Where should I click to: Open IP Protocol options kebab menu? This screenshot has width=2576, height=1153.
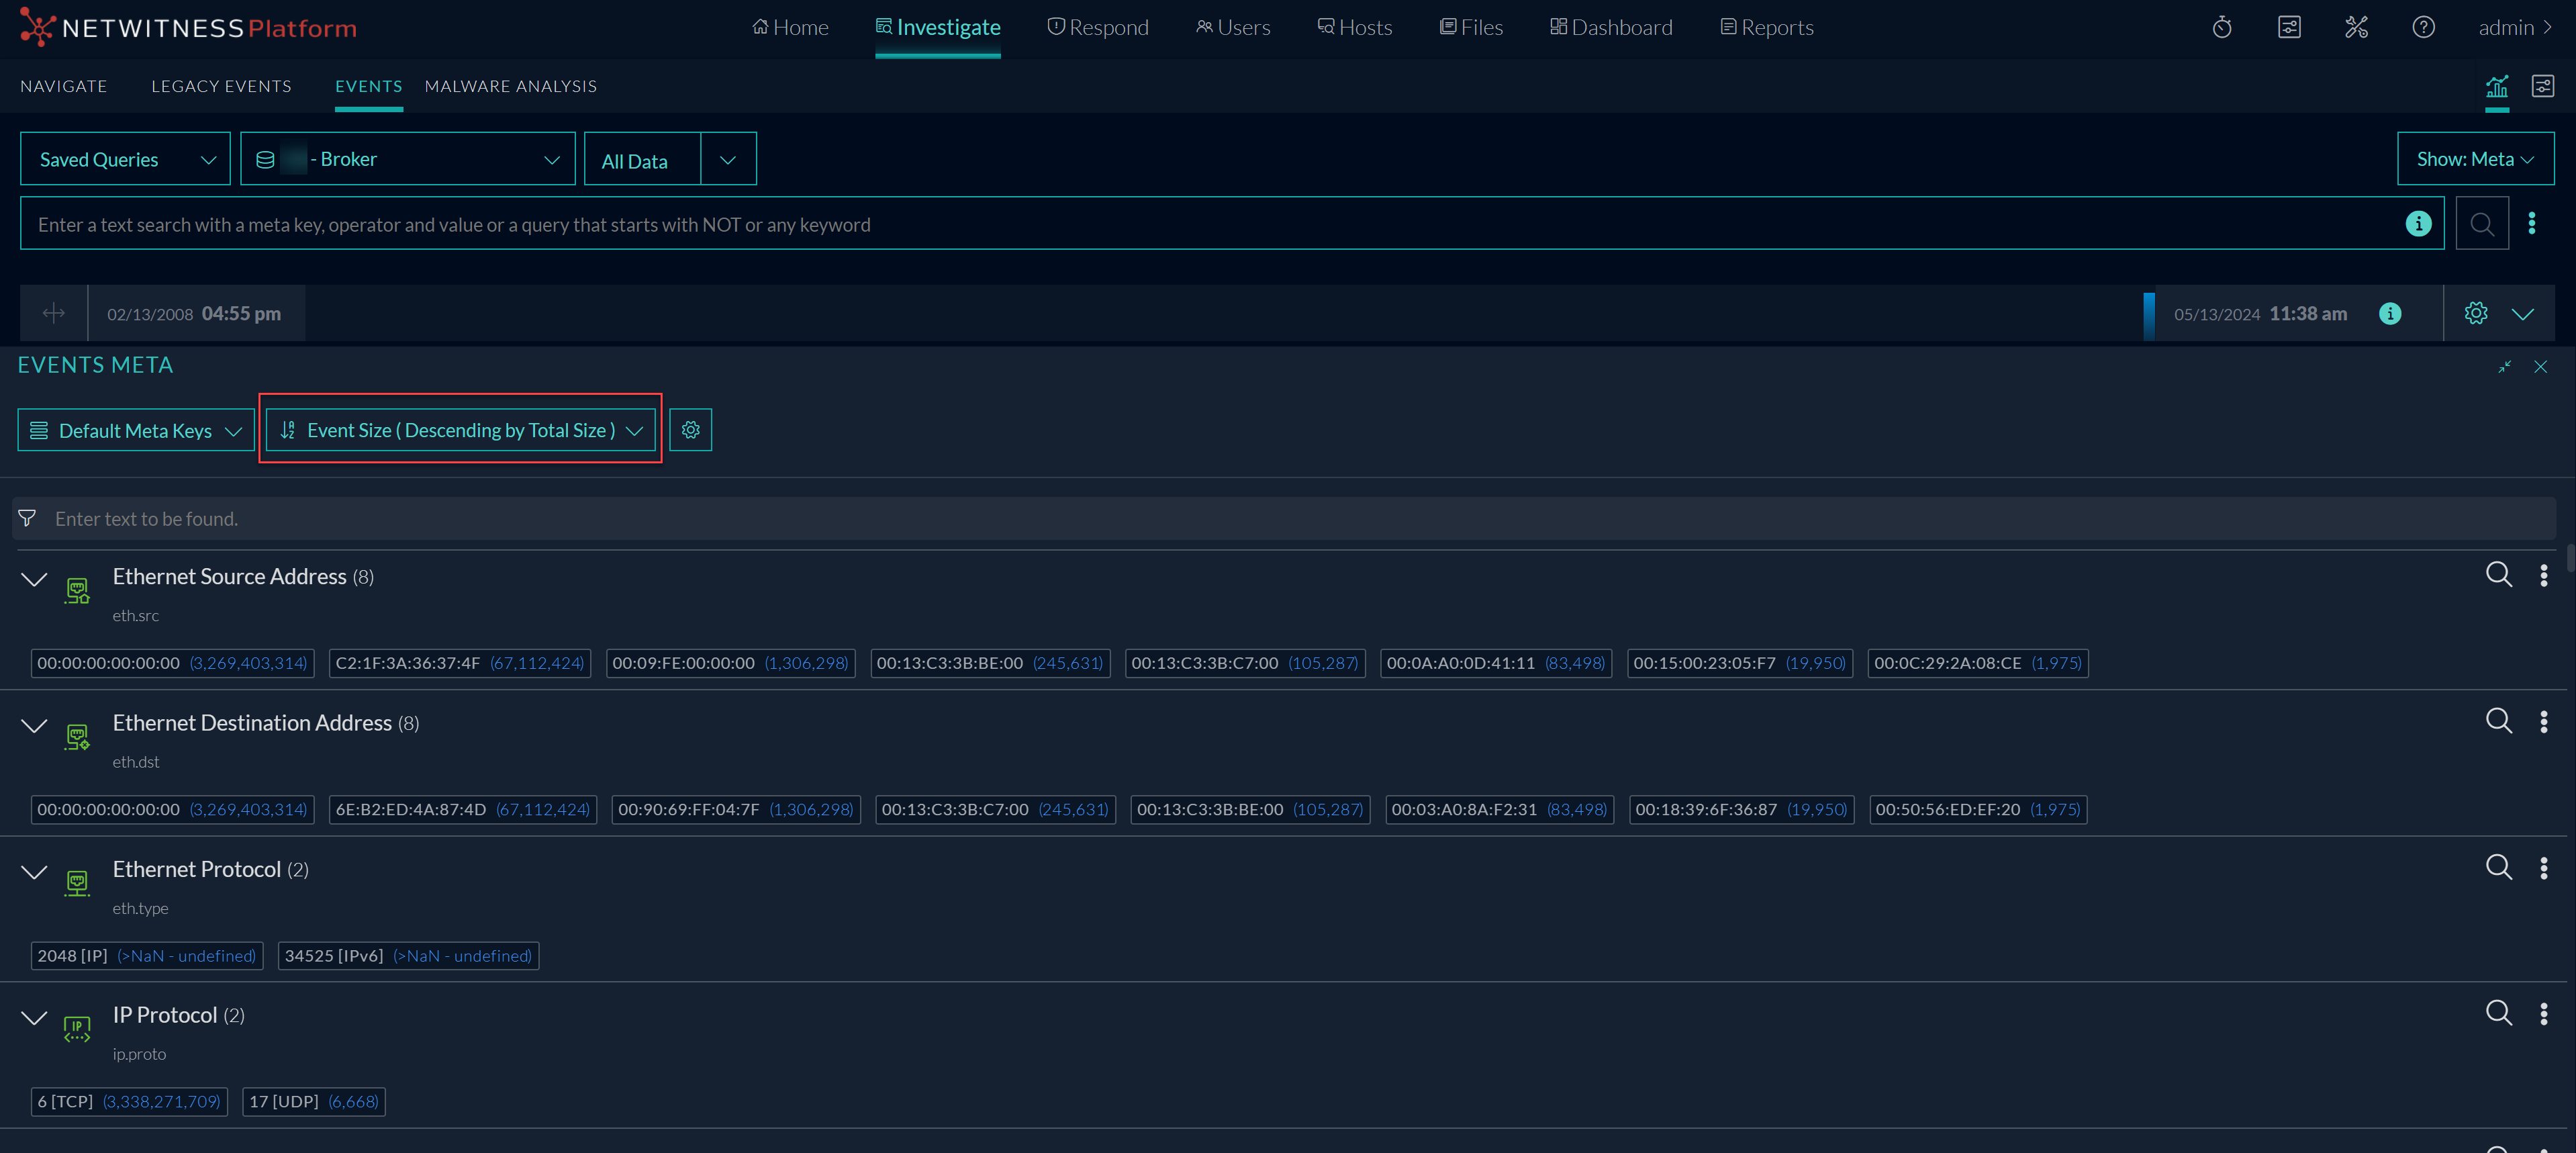click(x=2543, y=1014)
